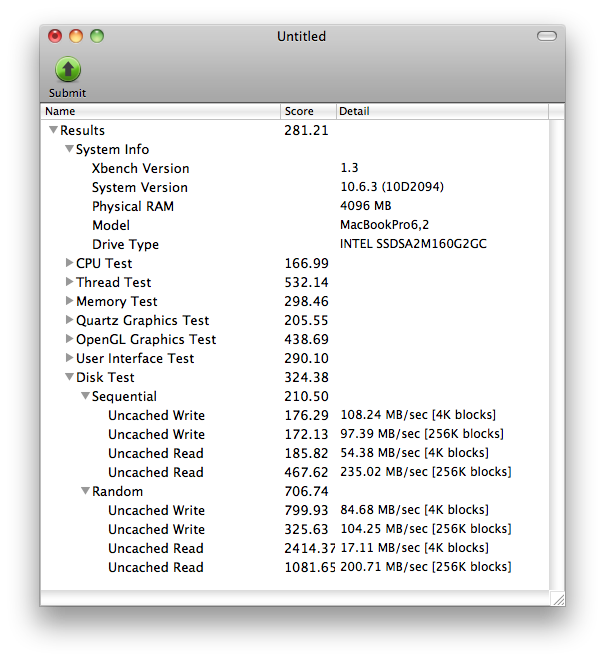This screenshot has width=605, height=661.
Task: Click the window resize grip corner
Action: [557, 598]
